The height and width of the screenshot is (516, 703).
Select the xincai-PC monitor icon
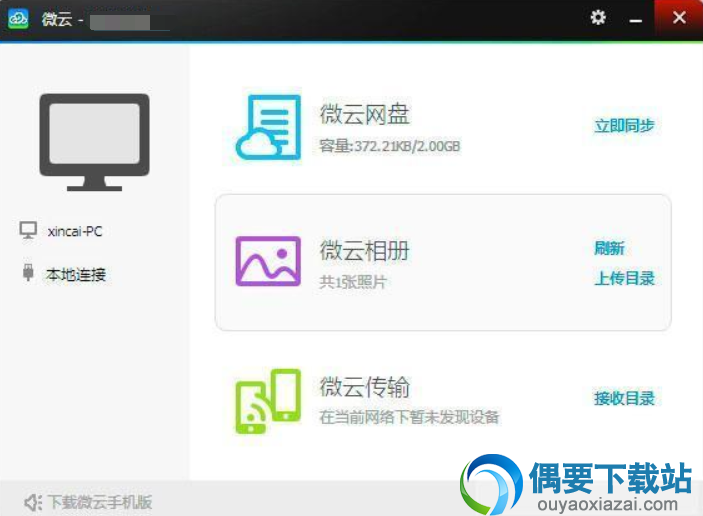pos(28,230)
